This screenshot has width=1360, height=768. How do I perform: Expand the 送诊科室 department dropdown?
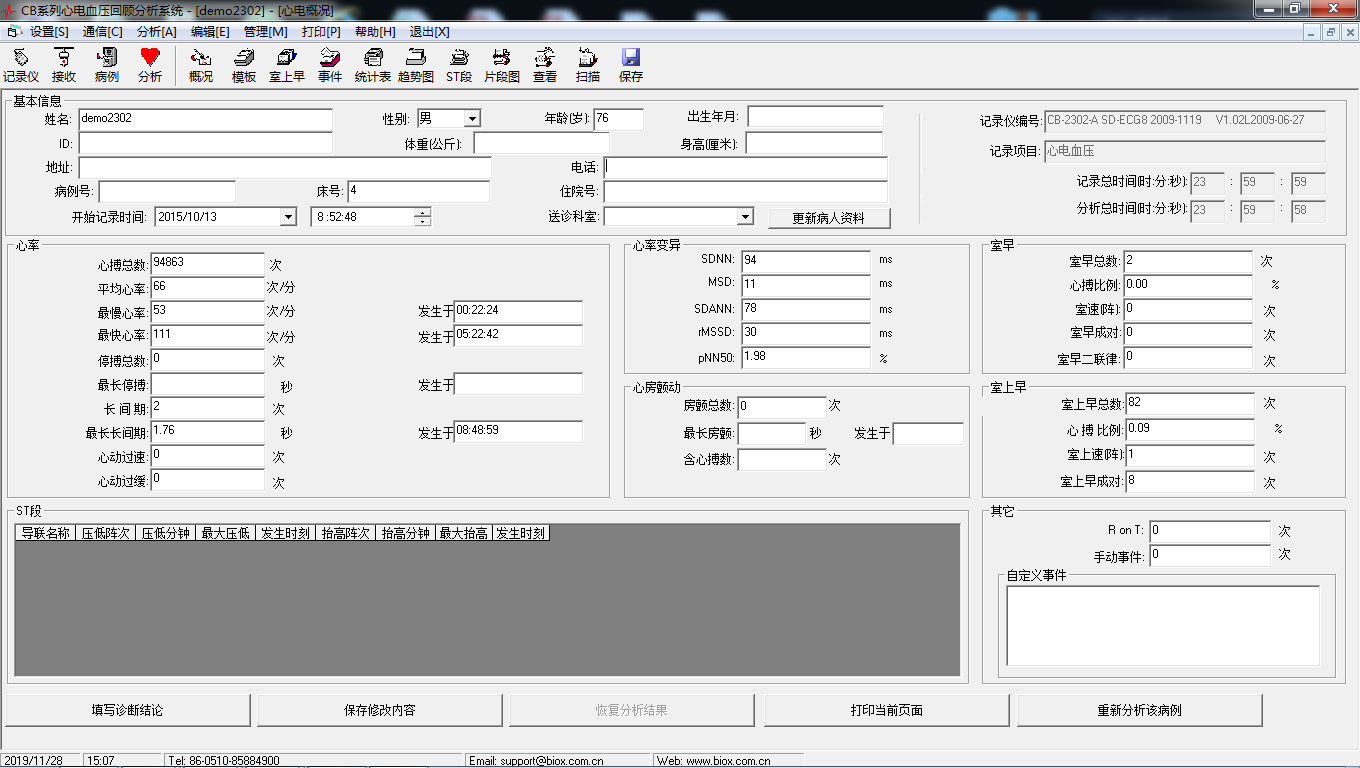click(x=745, y=217)
